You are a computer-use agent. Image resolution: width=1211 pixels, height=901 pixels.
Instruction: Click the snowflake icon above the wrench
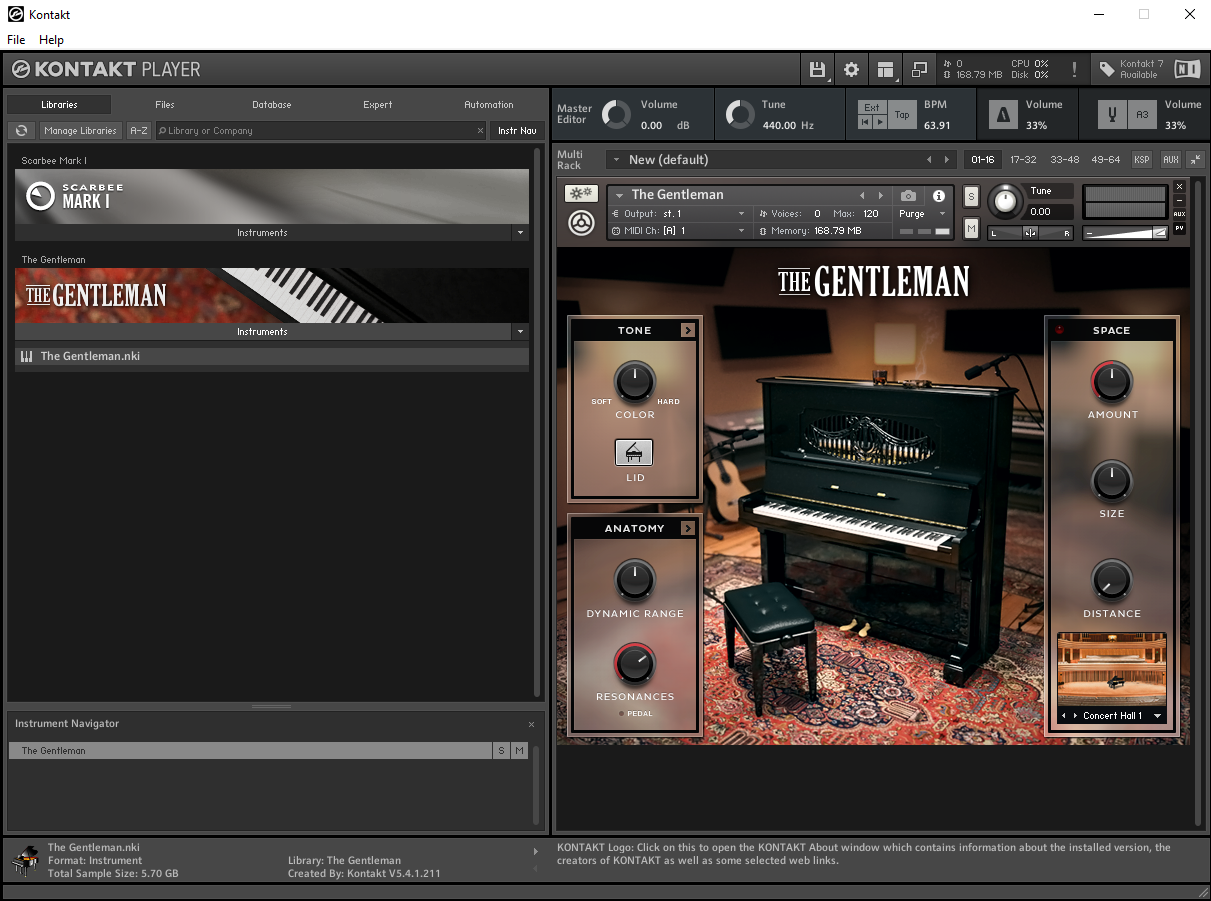pos(581,194)
